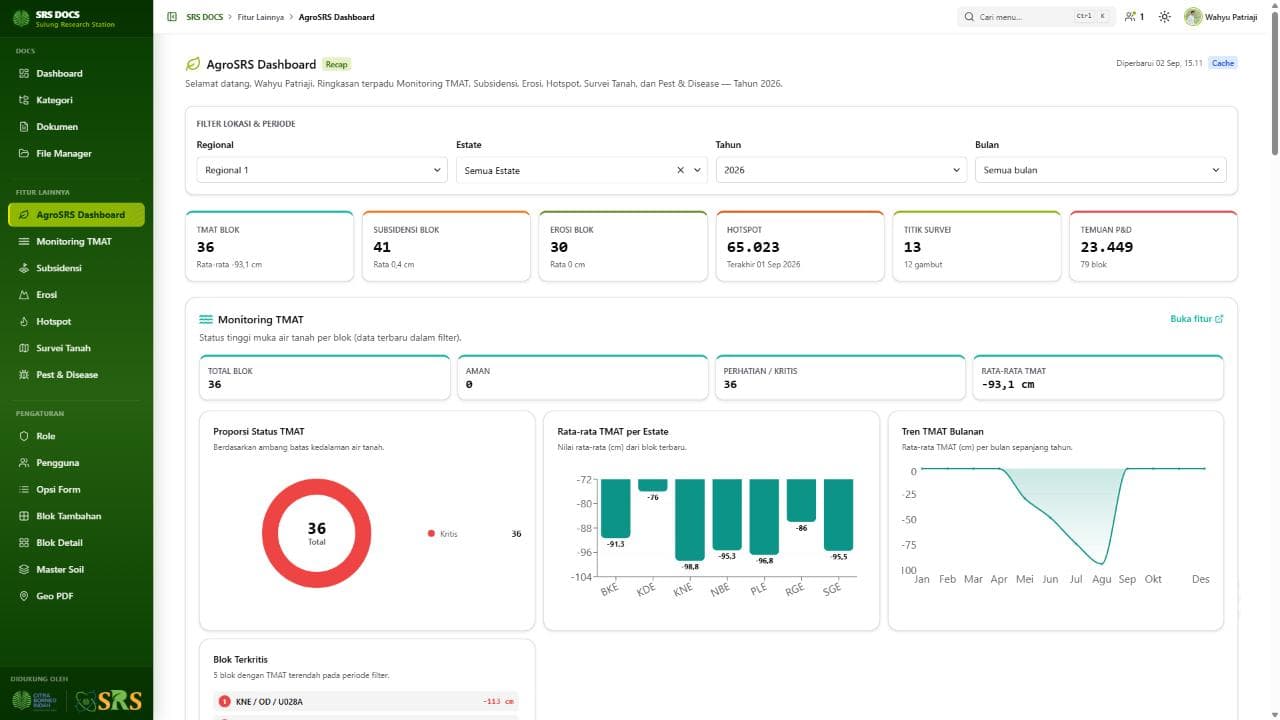Go to Monitoring TMAT in sidebar
Image resolution: width=1280 pixels, height=720 pixels.
point(76,242)
